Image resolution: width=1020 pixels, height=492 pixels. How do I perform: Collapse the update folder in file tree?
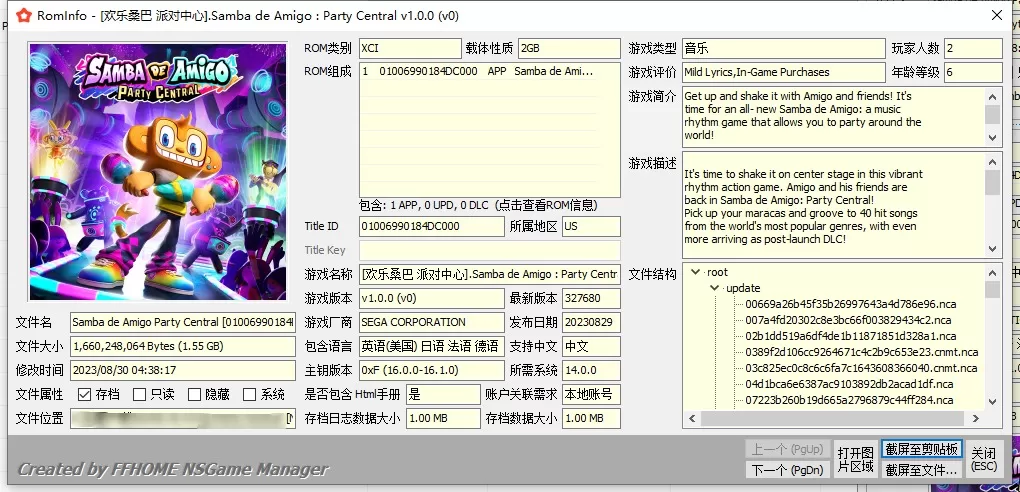pyautogui.click(x=715, y=288)
